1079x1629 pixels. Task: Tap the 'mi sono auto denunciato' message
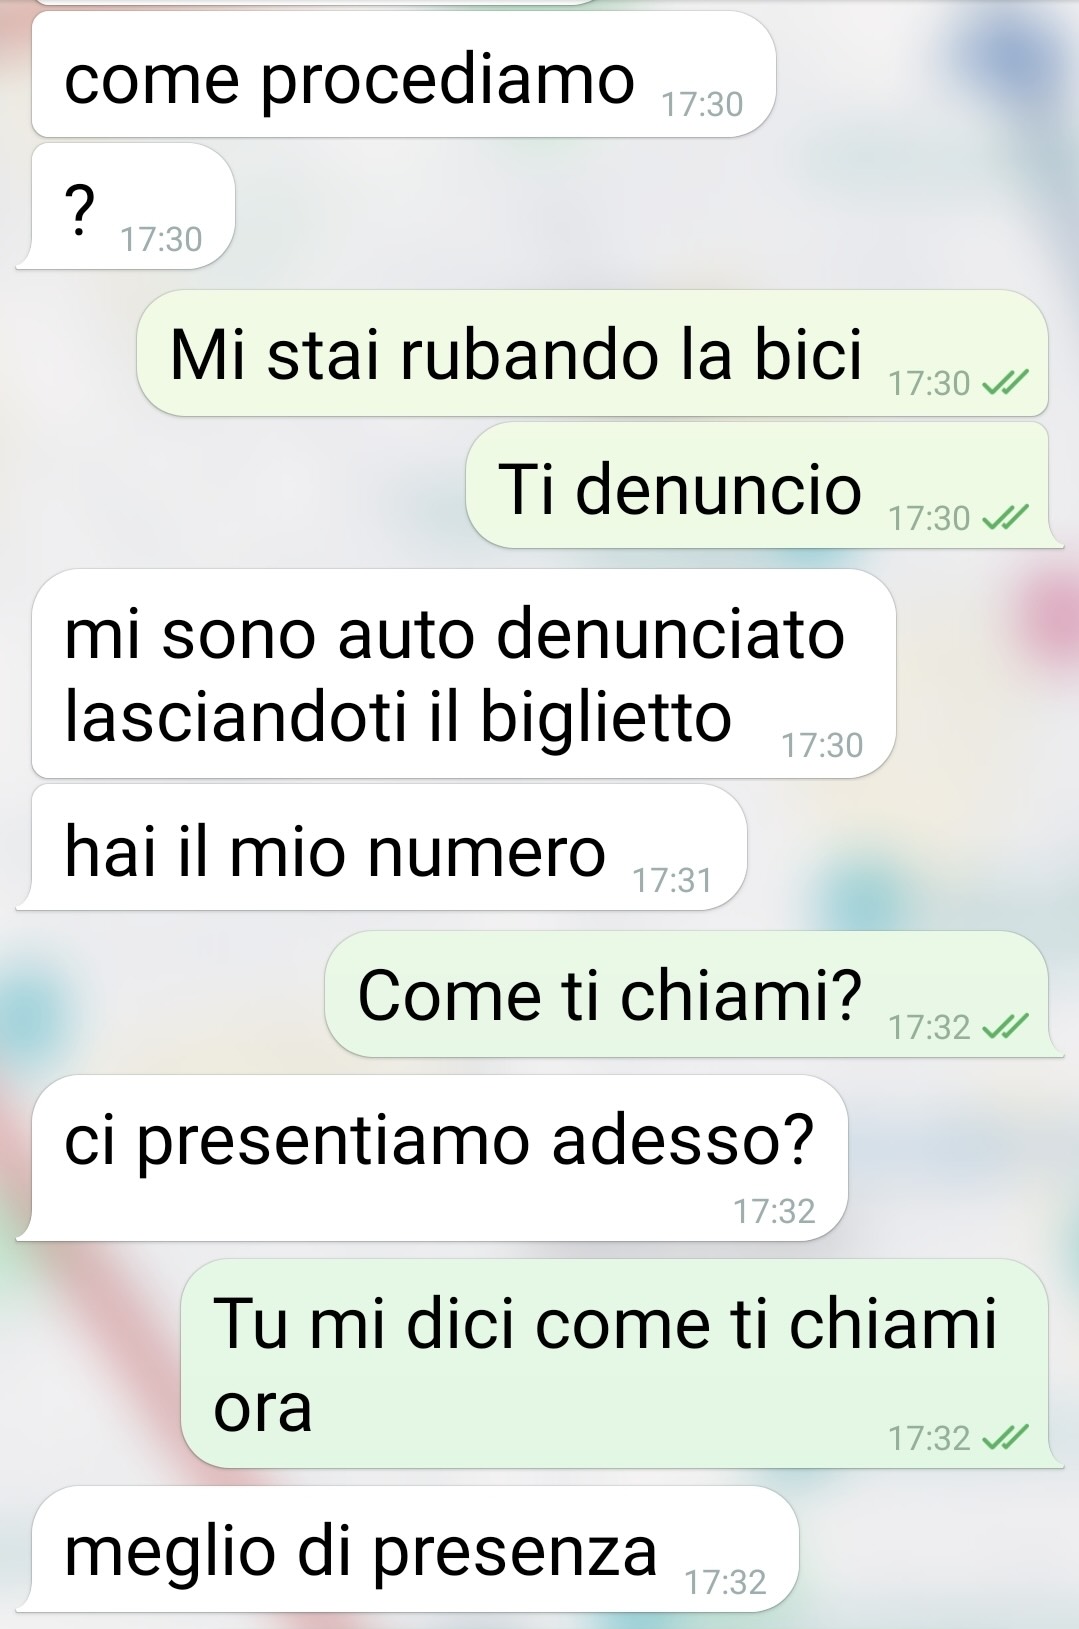[x=463, y=674]
